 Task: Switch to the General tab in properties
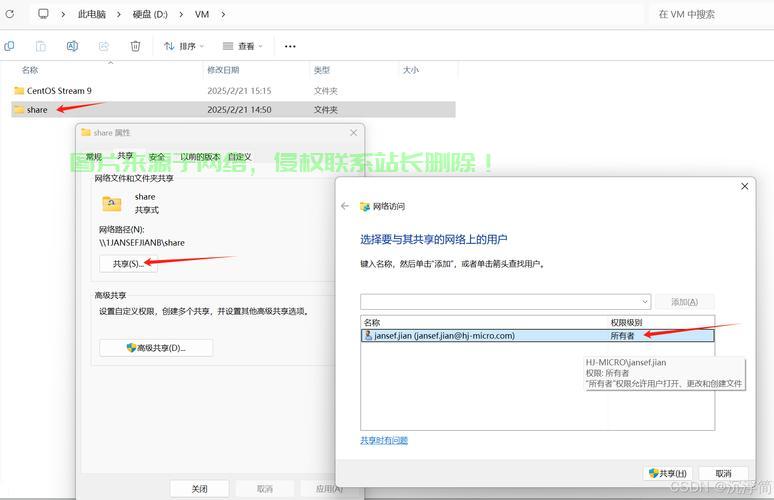(x=94, y=157)
